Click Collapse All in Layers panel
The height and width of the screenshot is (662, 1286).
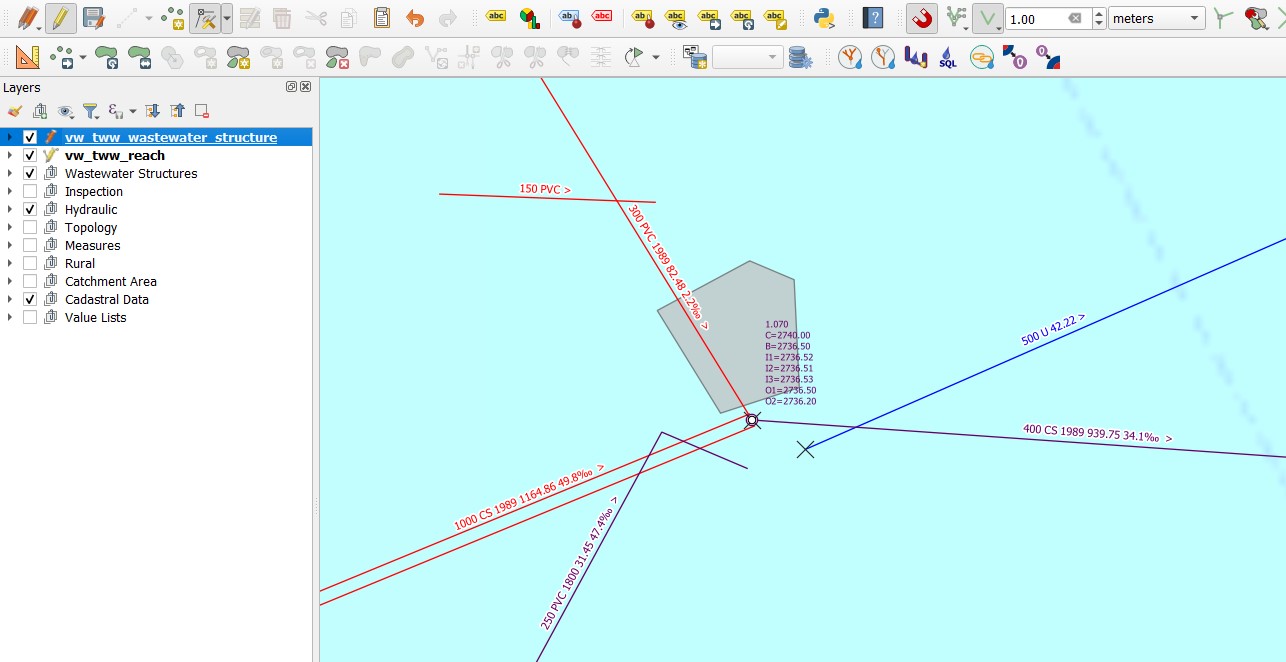pyautogui.click(x=177, y=111)
